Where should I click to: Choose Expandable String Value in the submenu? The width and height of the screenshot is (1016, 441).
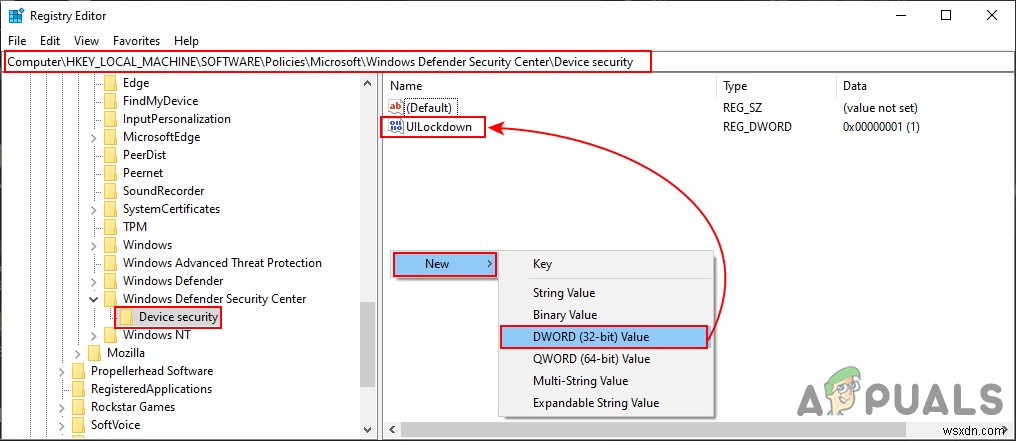coord(595,403)
